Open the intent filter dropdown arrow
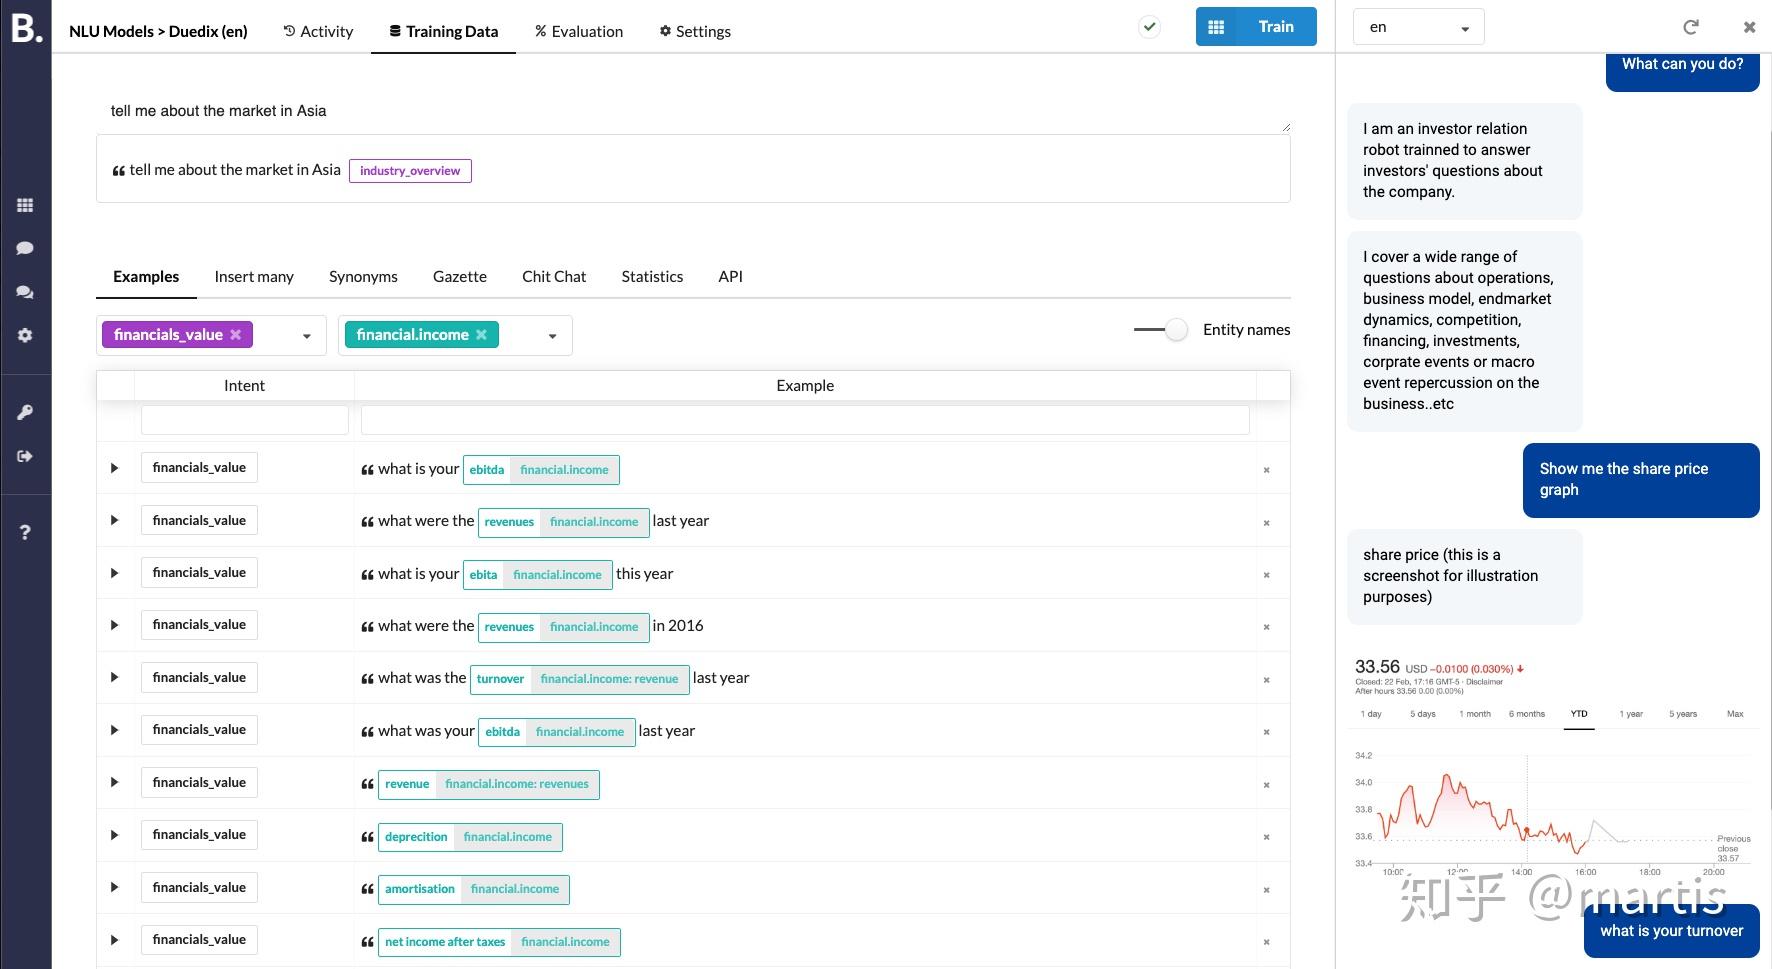Screen dimensions: 1772x969 tap(307, 336)
